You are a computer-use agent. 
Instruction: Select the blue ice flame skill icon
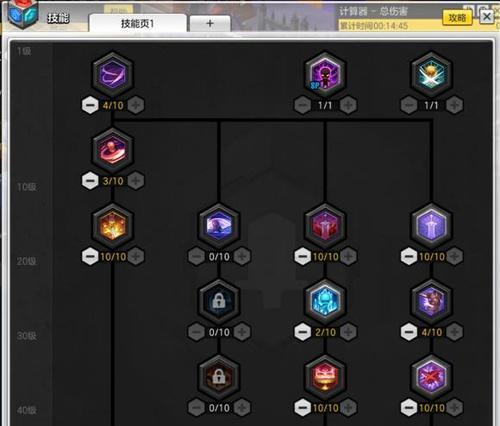click(325, 301)
